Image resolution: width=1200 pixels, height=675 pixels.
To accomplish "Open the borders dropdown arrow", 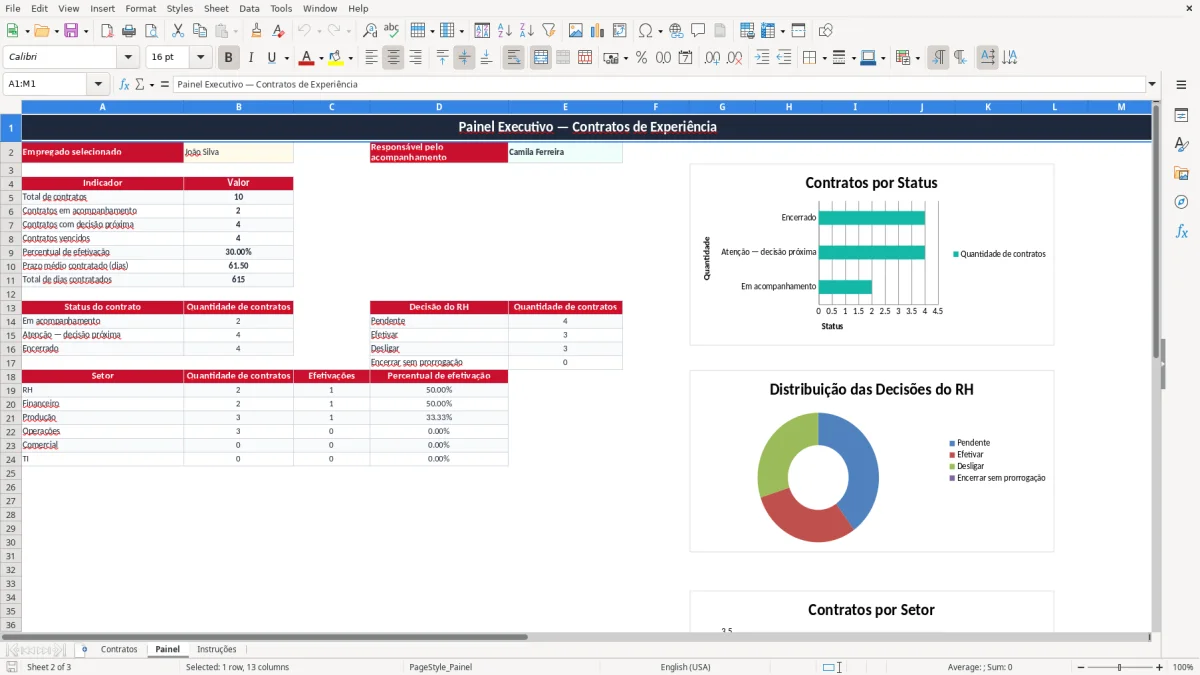I will 825,58.
